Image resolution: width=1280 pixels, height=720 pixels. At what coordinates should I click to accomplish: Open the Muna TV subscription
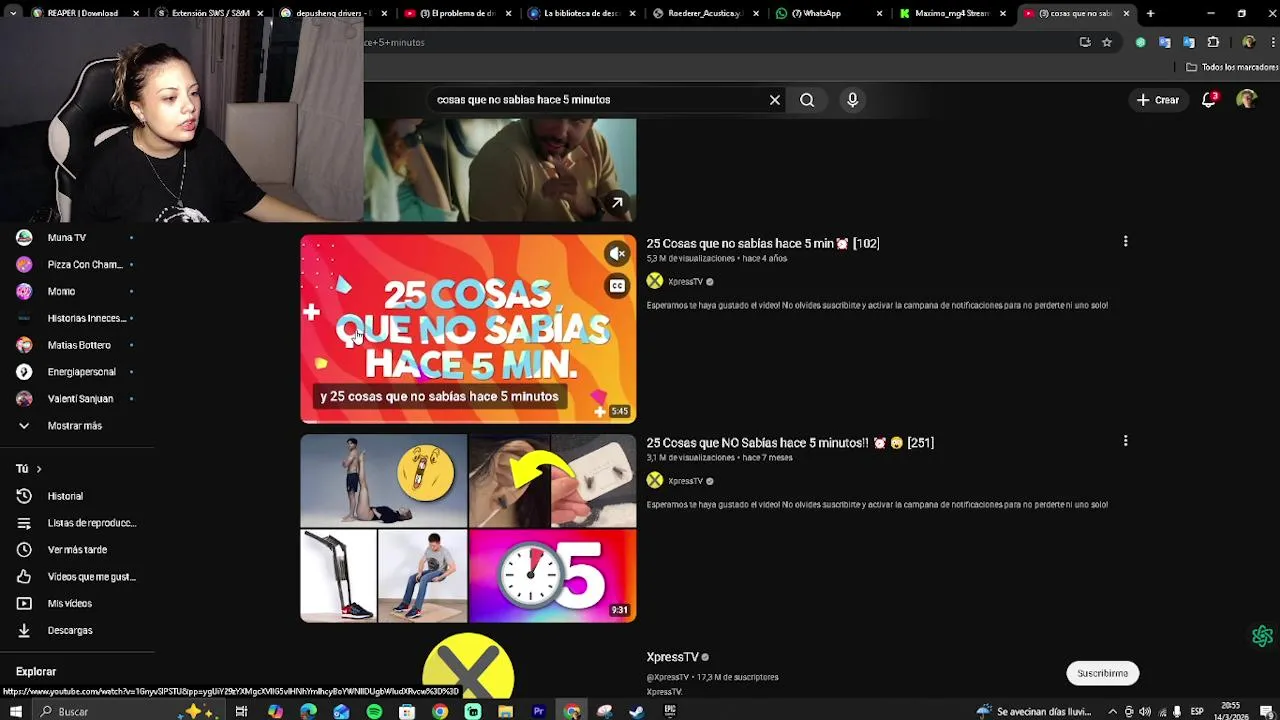coord(77,238)
